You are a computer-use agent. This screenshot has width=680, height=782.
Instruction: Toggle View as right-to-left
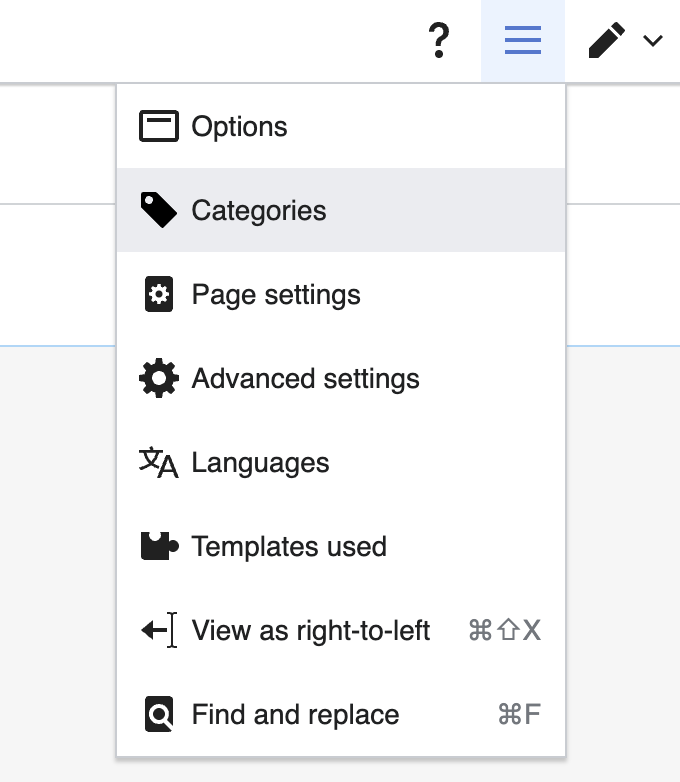coord(311,631)
